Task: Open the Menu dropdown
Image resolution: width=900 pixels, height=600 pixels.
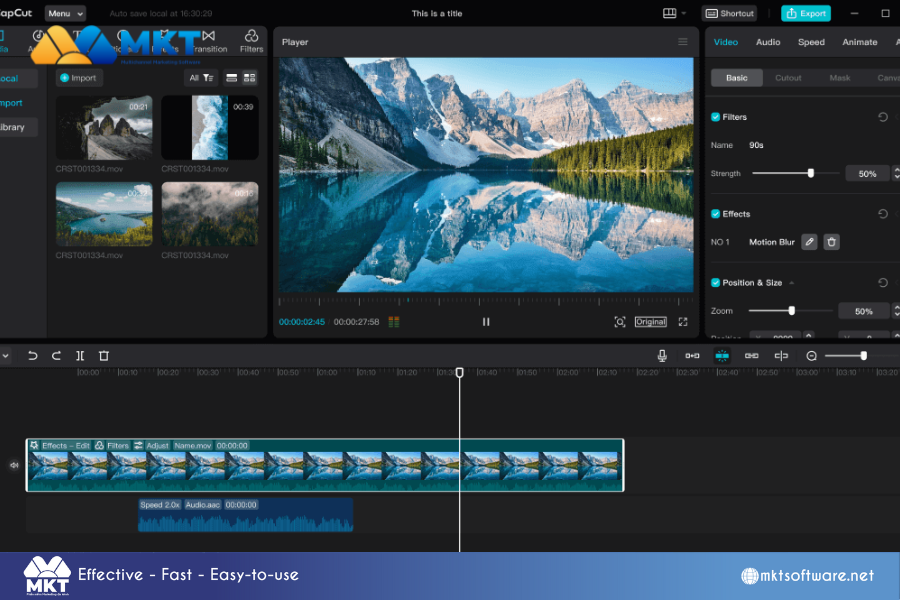Action: (65, 13)
